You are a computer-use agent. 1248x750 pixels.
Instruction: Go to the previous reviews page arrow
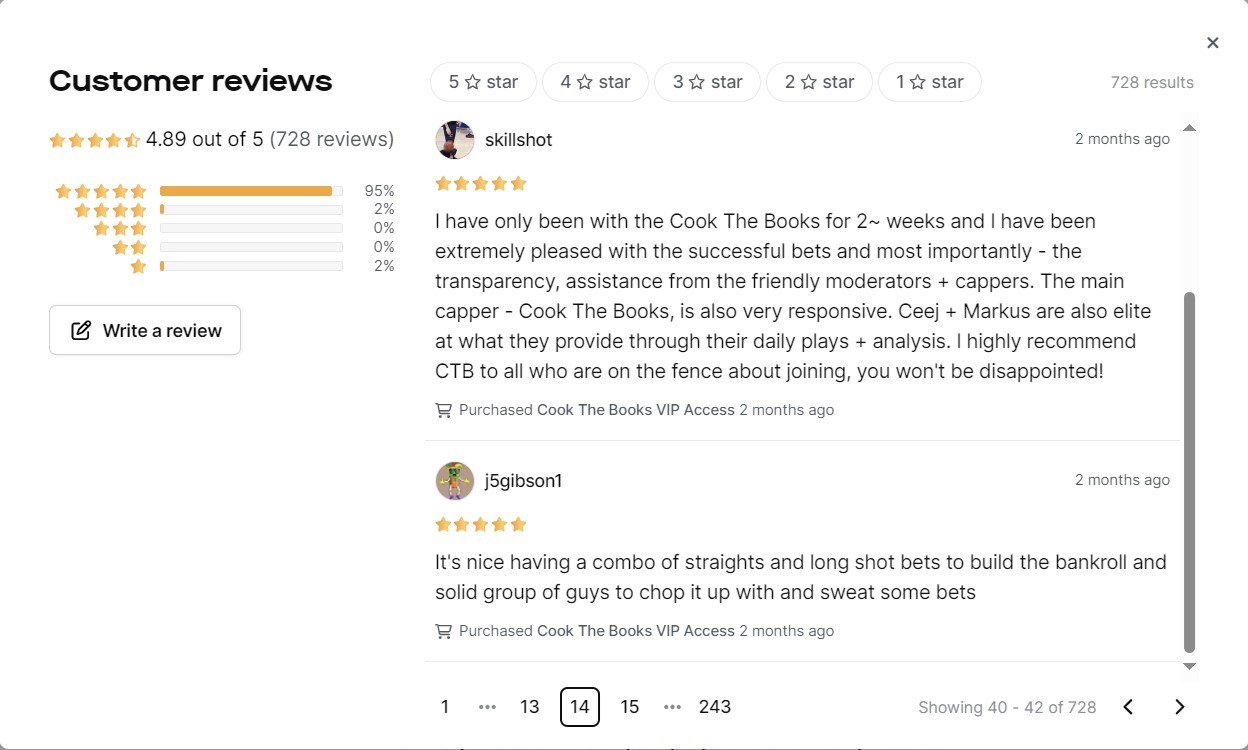point(1128,707)
